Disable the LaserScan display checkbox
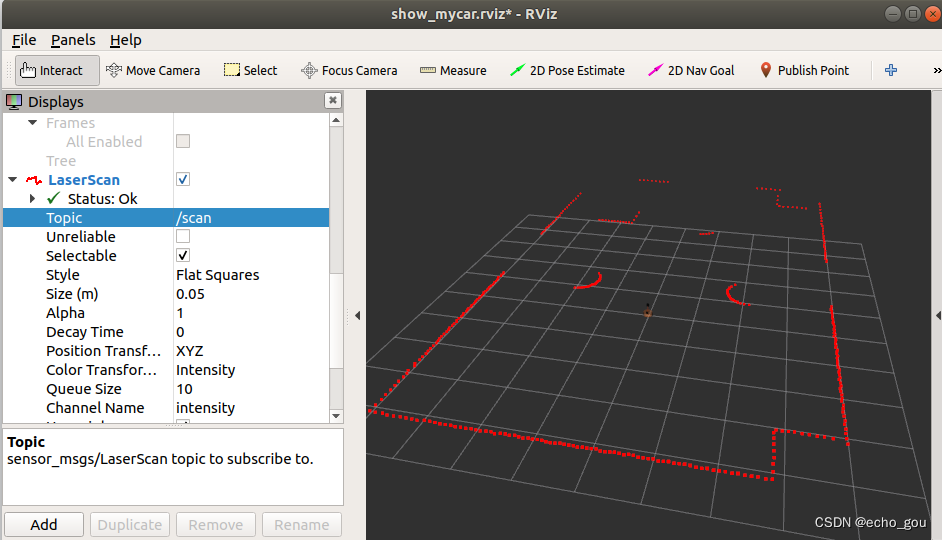This screenshot has width=942, height=540. [183, 179]
